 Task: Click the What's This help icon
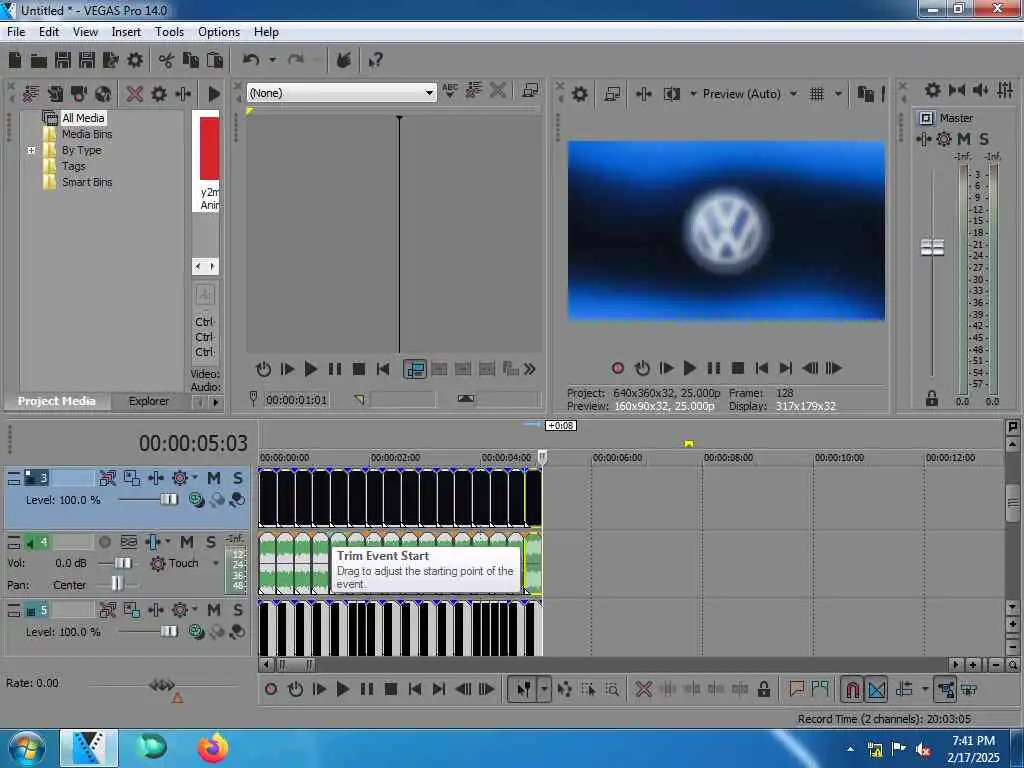point(376,61)
